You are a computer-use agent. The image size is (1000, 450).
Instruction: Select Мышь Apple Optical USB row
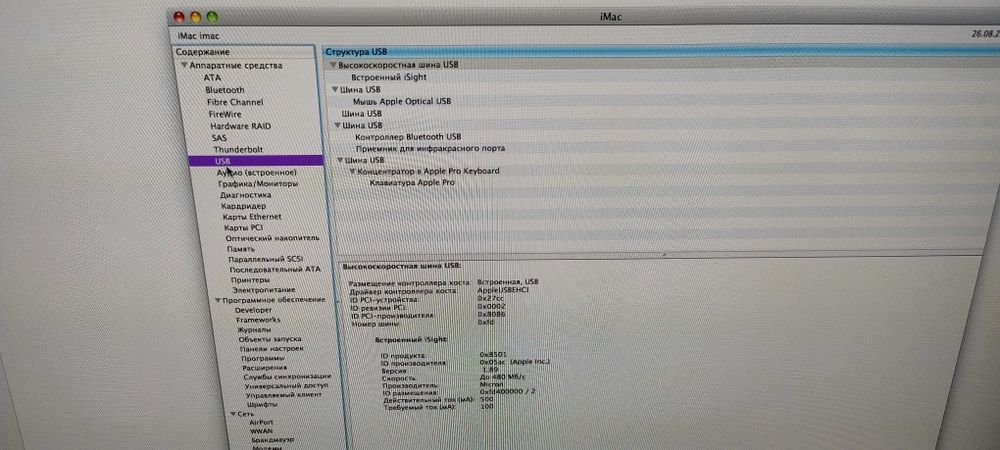click(402, 101)
